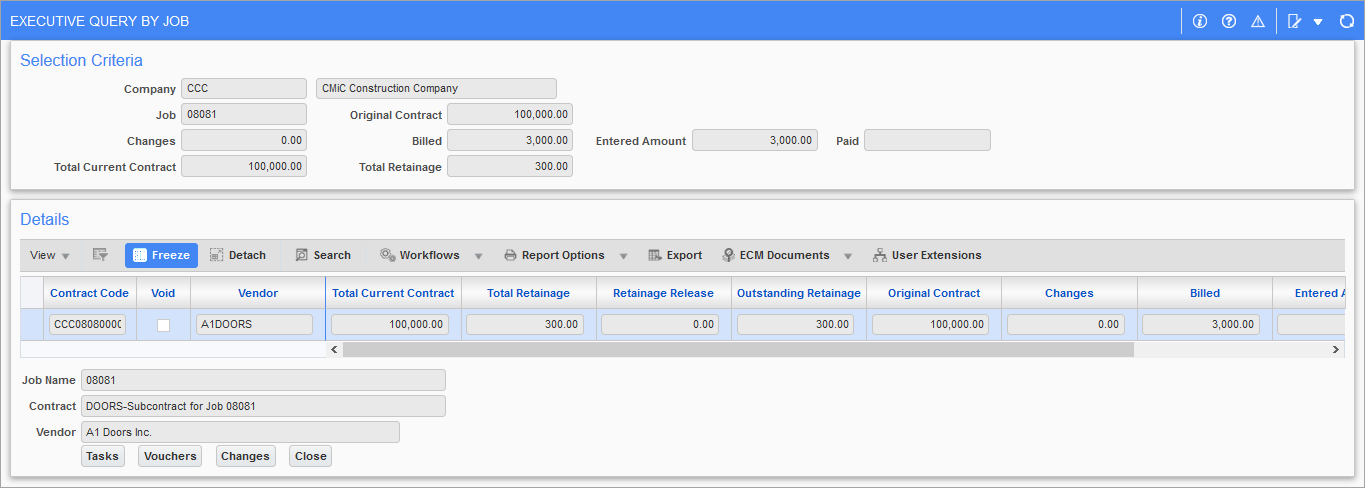The image size is (1365, 488).
Task: Open the information icon in title bar
Action: pyautogui.click(x=1201, y=21)
